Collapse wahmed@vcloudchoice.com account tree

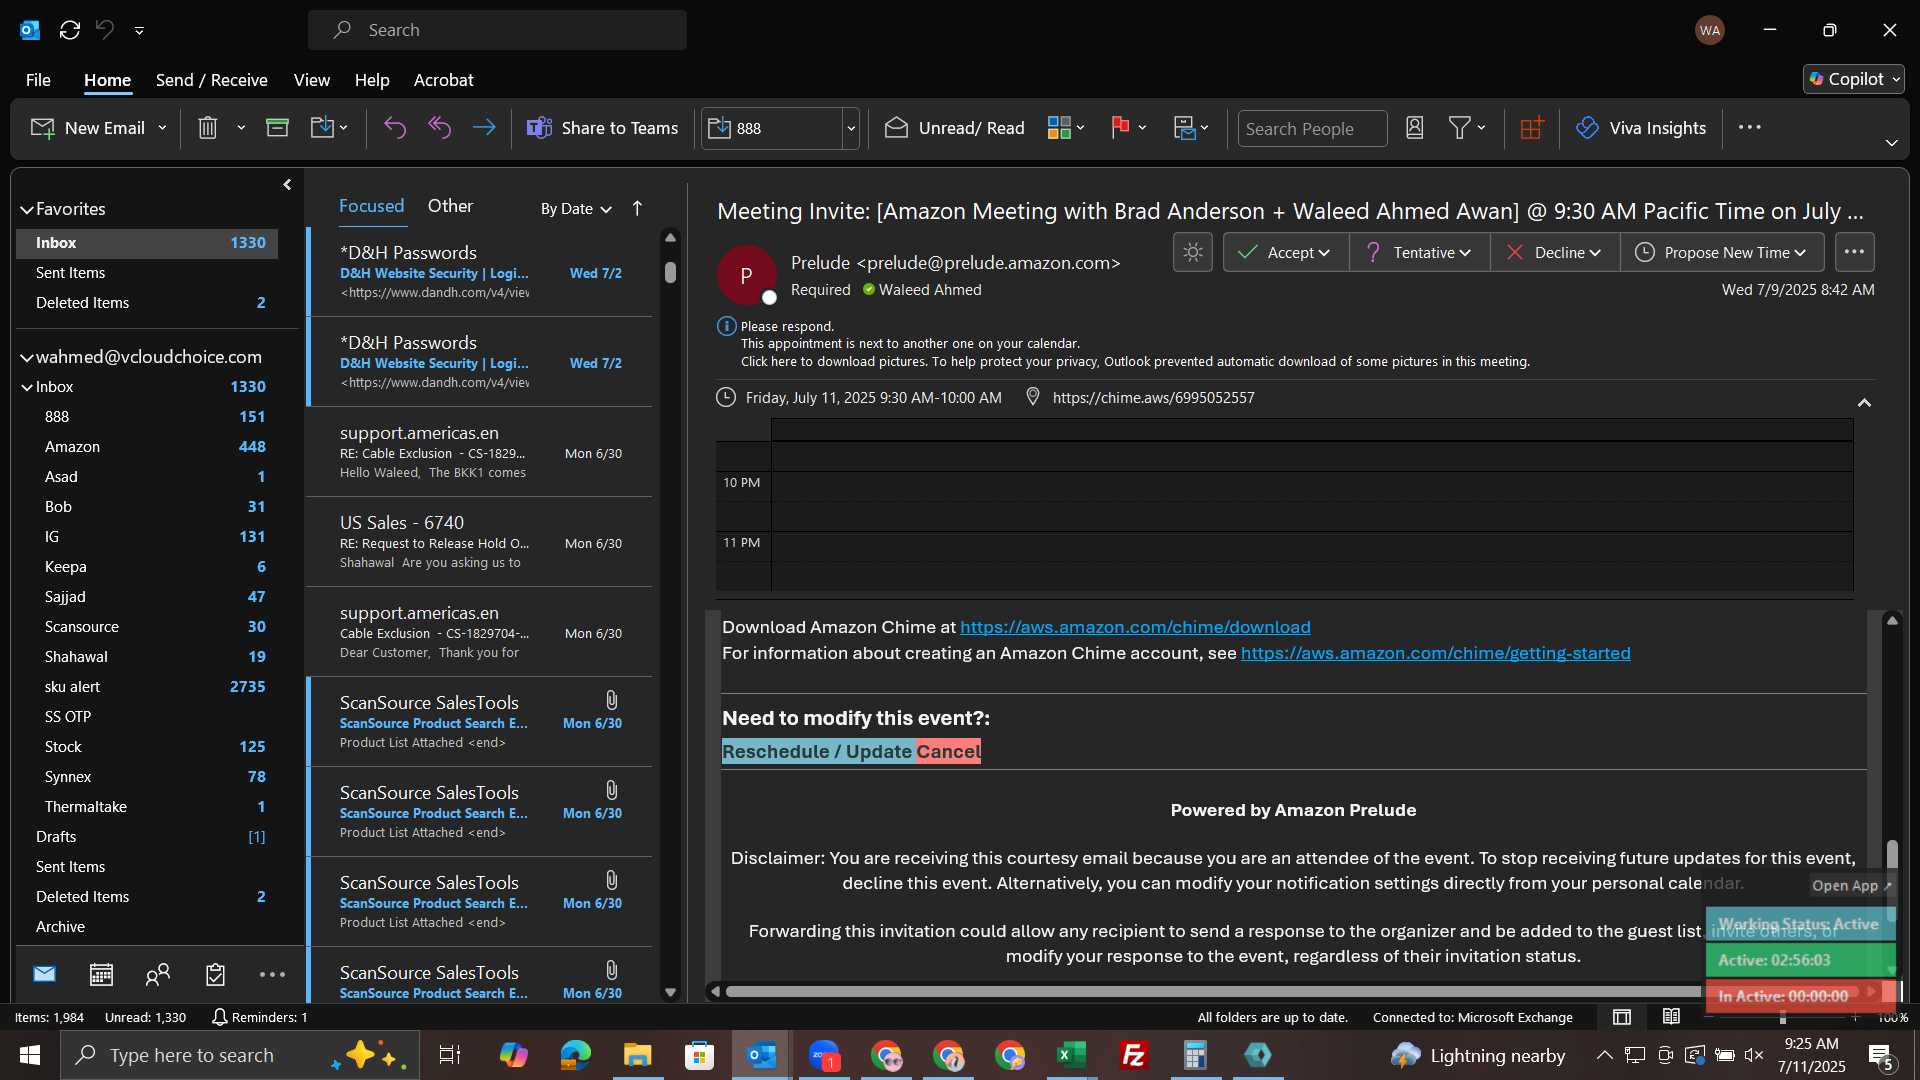click(27, 357)
